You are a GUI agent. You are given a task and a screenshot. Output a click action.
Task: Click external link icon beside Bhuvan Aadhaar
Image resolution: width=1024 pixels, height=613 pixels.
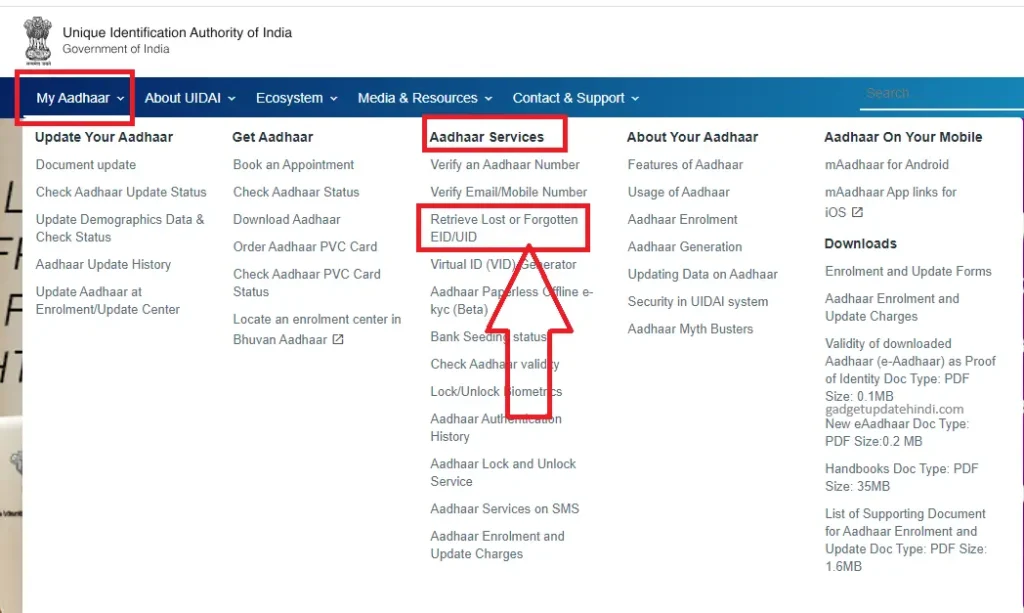(338, 340)
